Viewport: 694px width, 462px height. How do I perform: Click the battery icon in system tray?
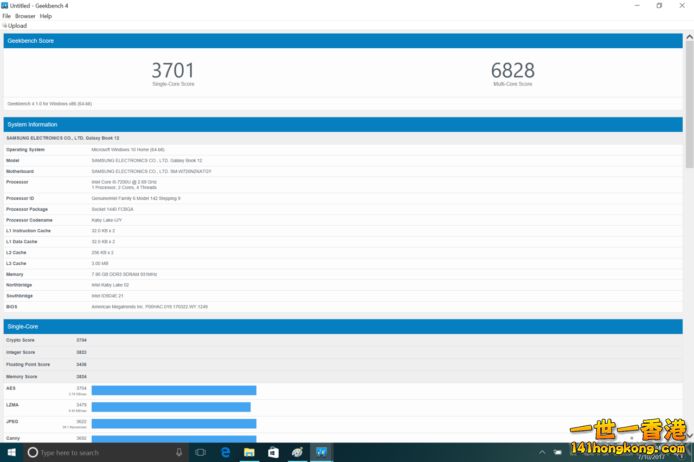click(x=557, y=452)
